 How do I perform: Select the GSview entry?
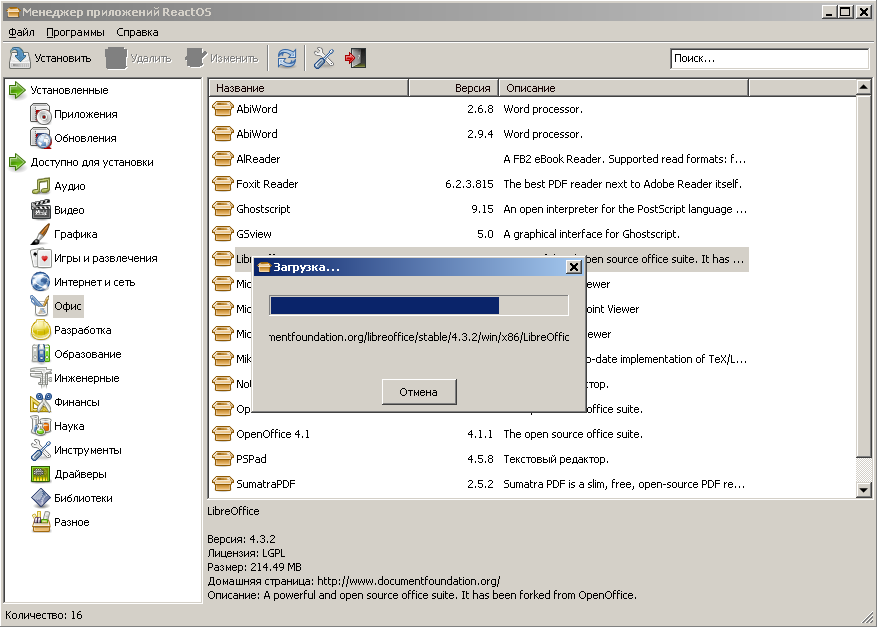(x=479, y=234)
